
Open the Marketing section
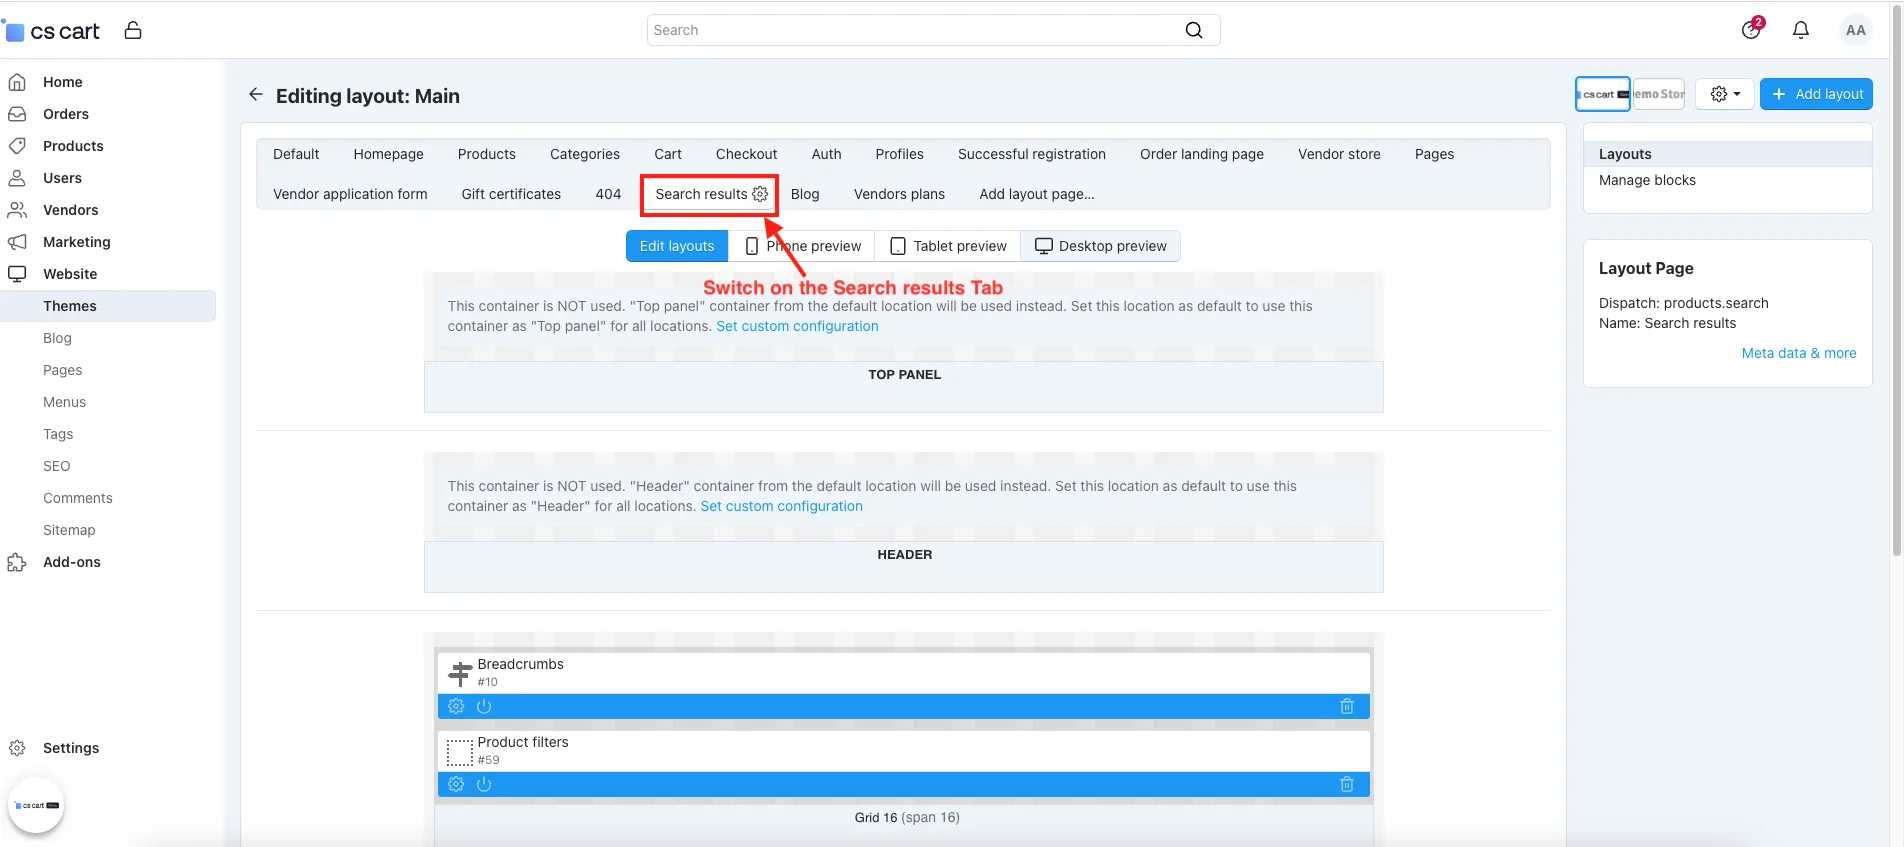(x=76, y=242)
